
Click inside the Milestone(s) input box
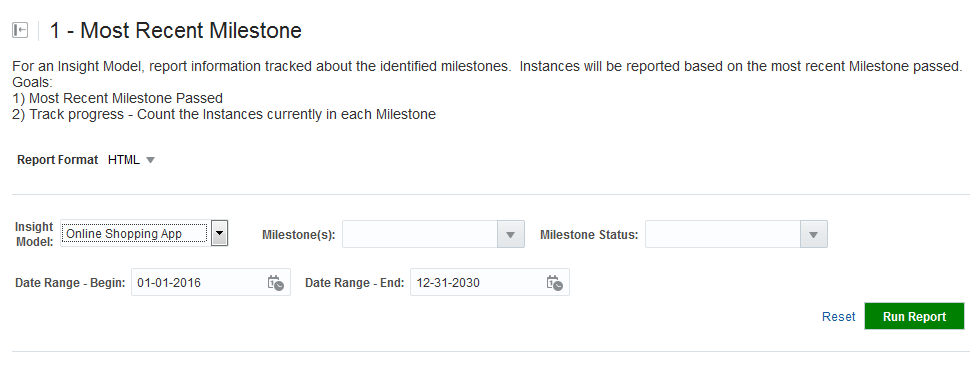click(420, 235)
